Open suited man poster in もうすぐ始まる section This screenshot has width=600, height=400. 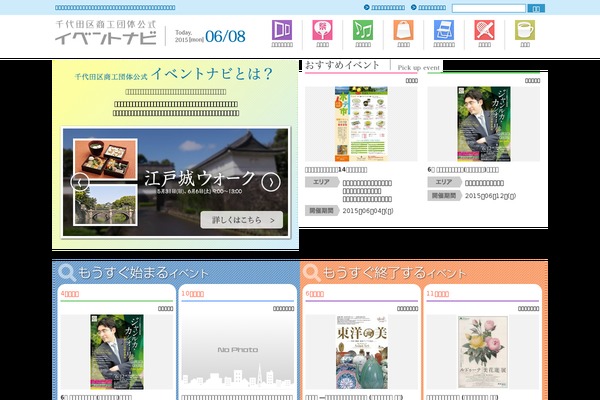(117, 352)
